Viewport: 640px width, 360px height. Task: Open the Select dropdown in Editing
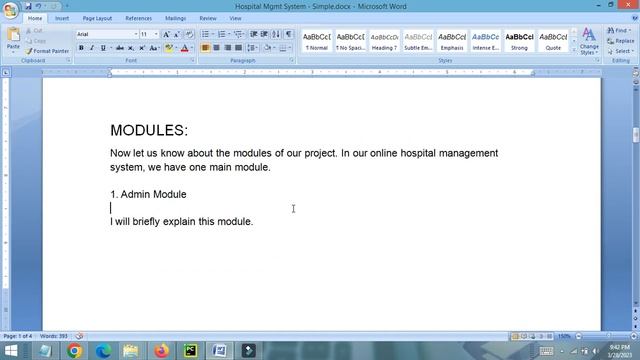620,51
